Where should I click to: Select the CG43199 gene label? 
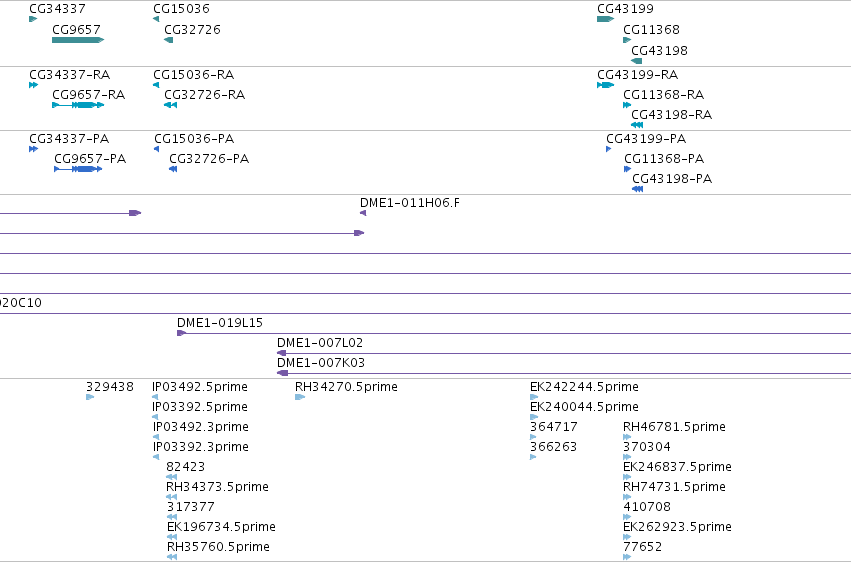(625, 9)
